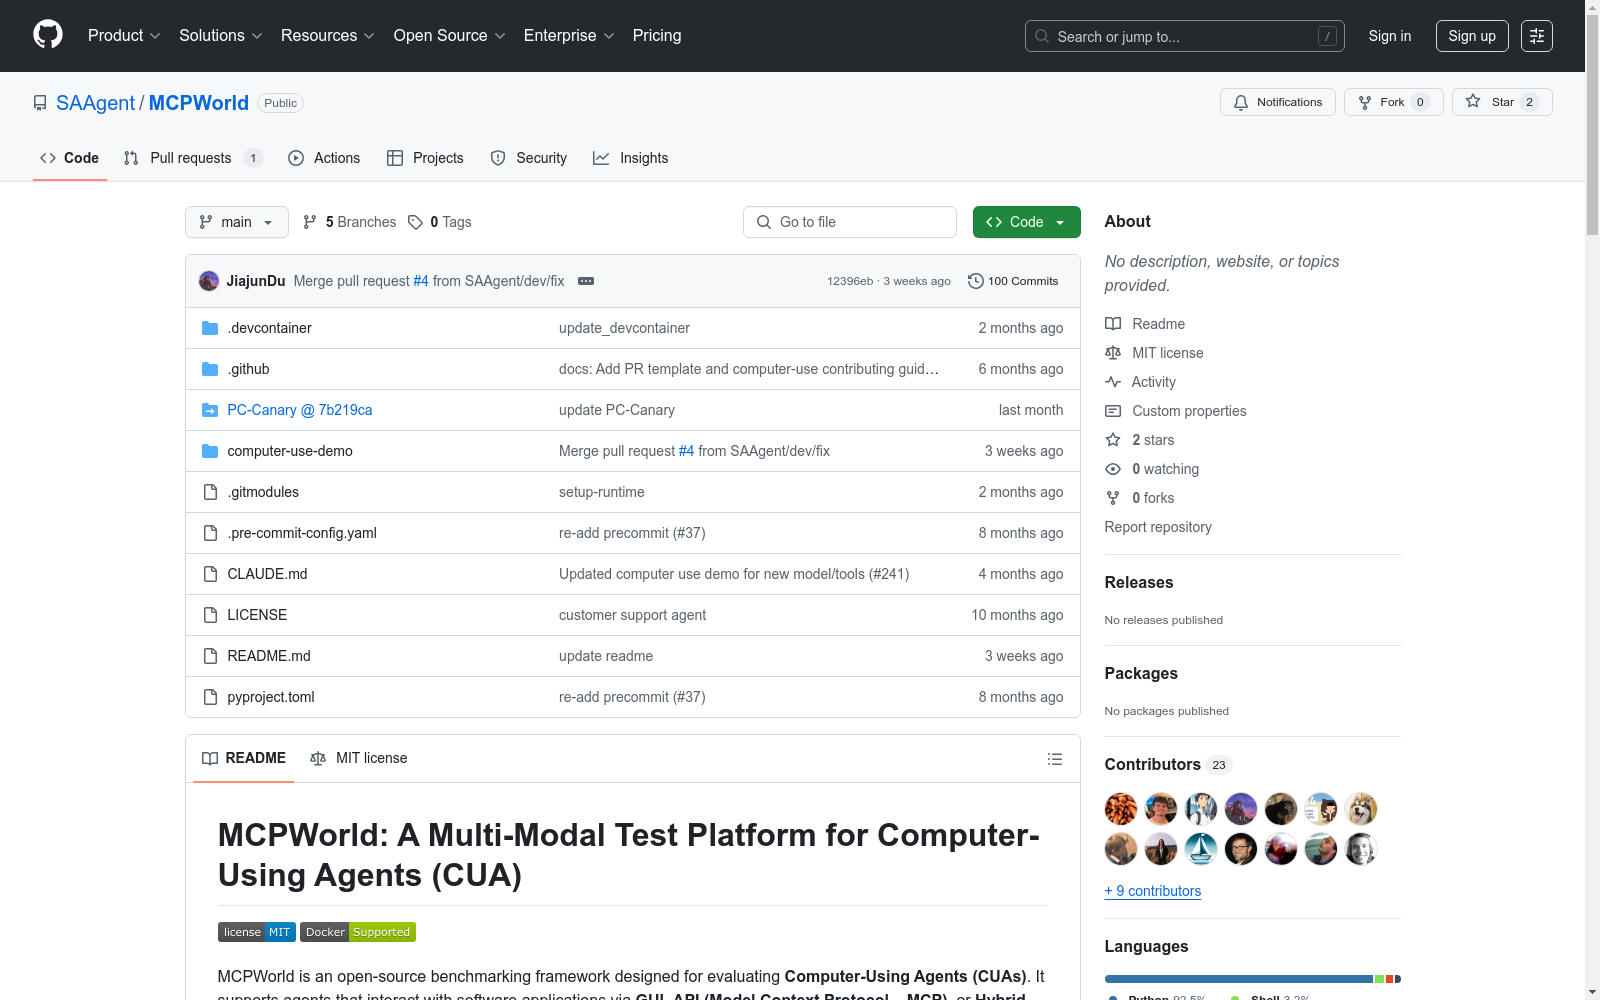
Task: Open the command palette icon in header
Action: (1536, 36)
